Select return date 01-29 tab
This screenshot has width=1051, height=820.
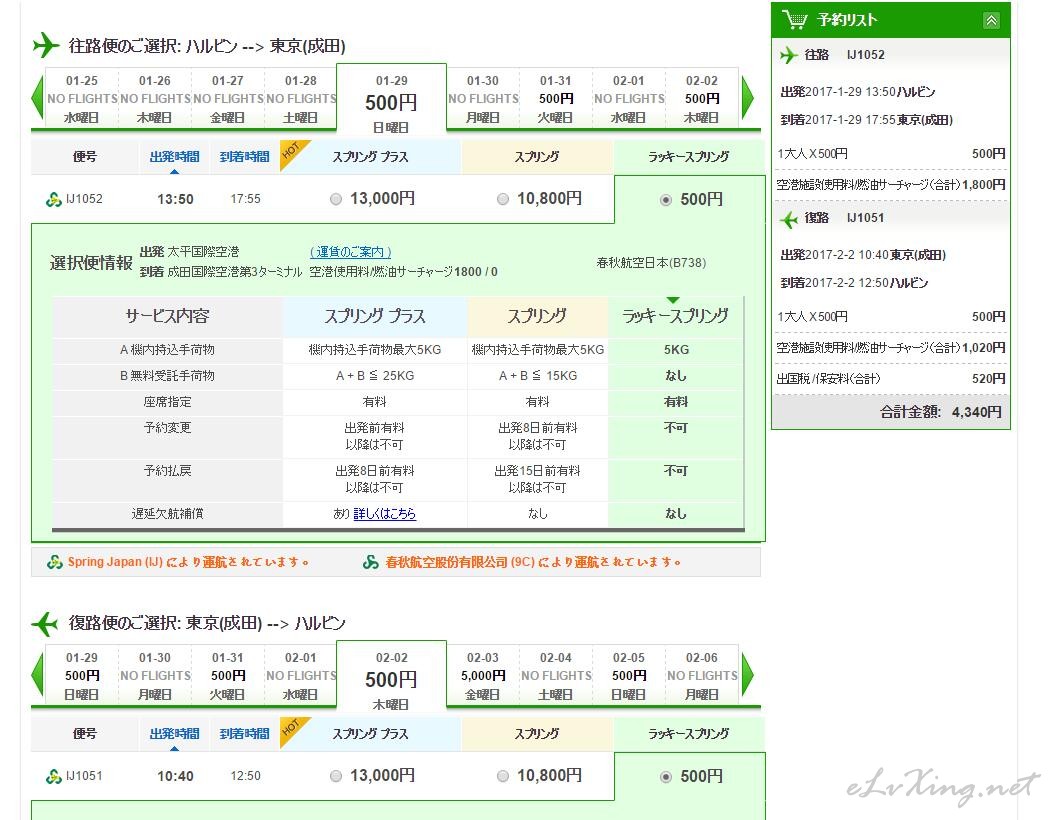coord(82,676)
